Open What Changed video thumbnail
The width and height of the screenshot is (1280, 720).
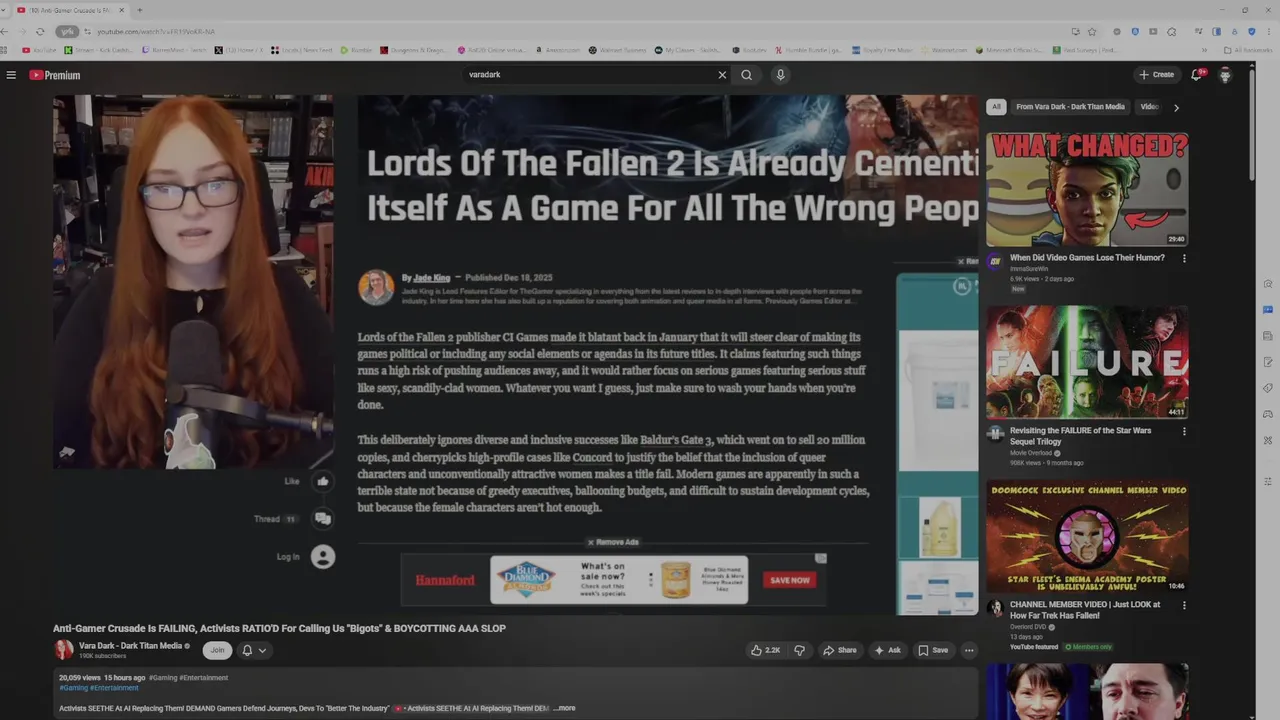click(x=1087, y=189)
